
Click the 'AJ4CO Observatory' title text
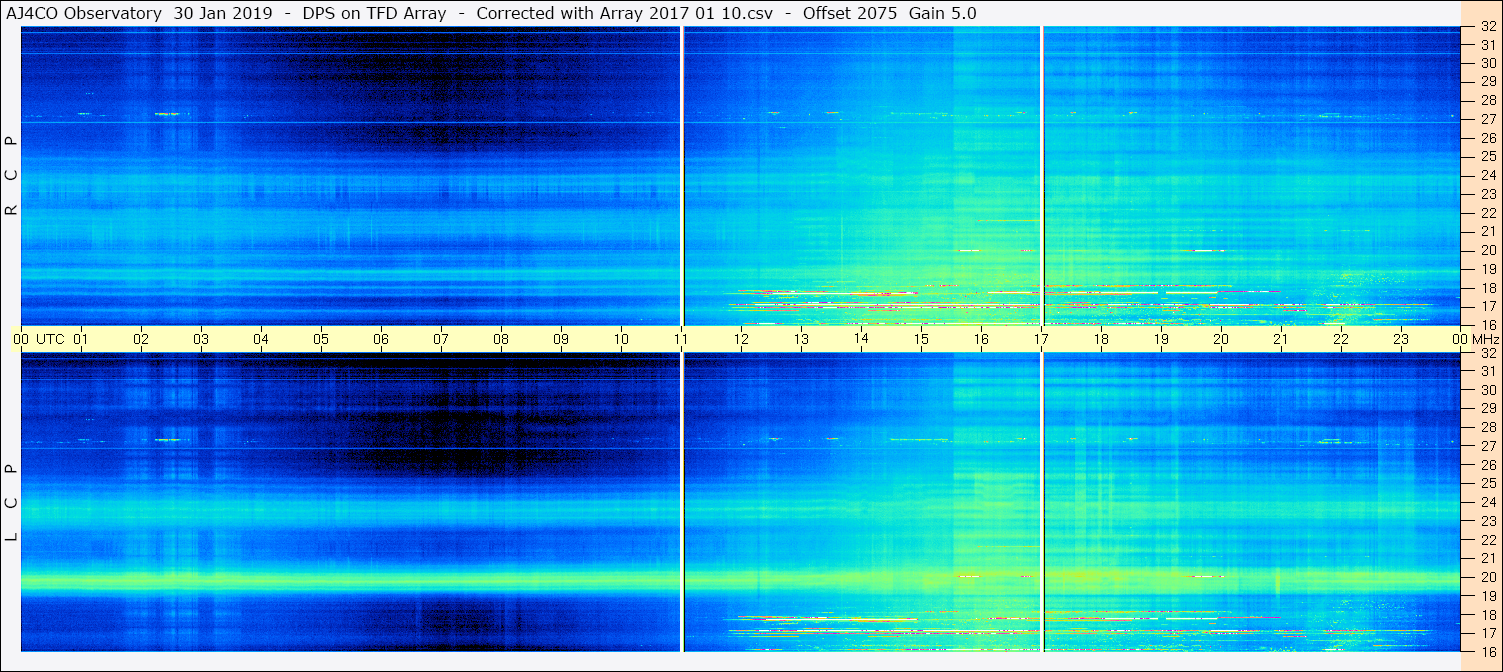pyautogui.click(x=82, y=13)
